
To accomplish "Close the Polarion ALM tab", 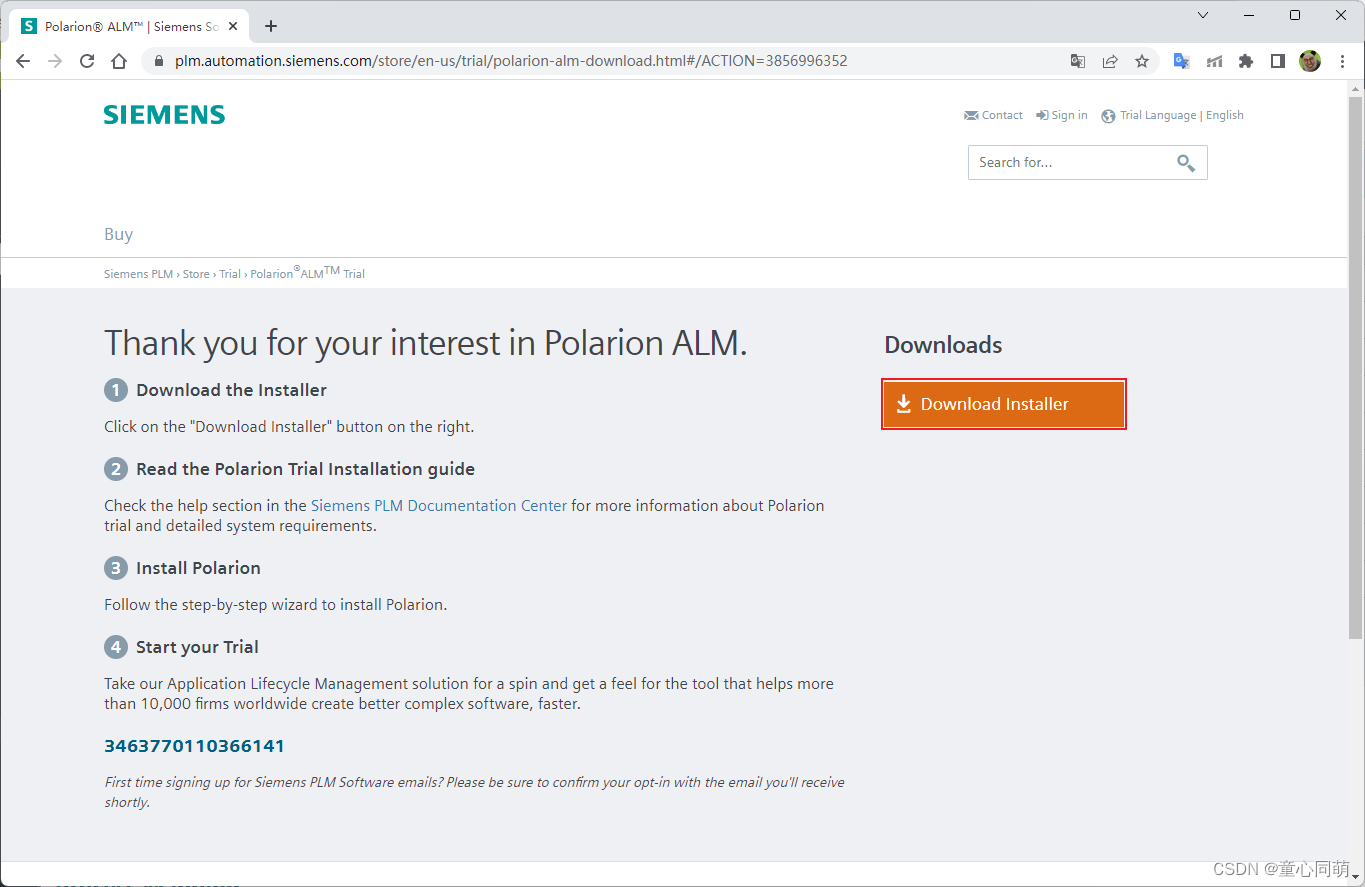I will 233,26.
